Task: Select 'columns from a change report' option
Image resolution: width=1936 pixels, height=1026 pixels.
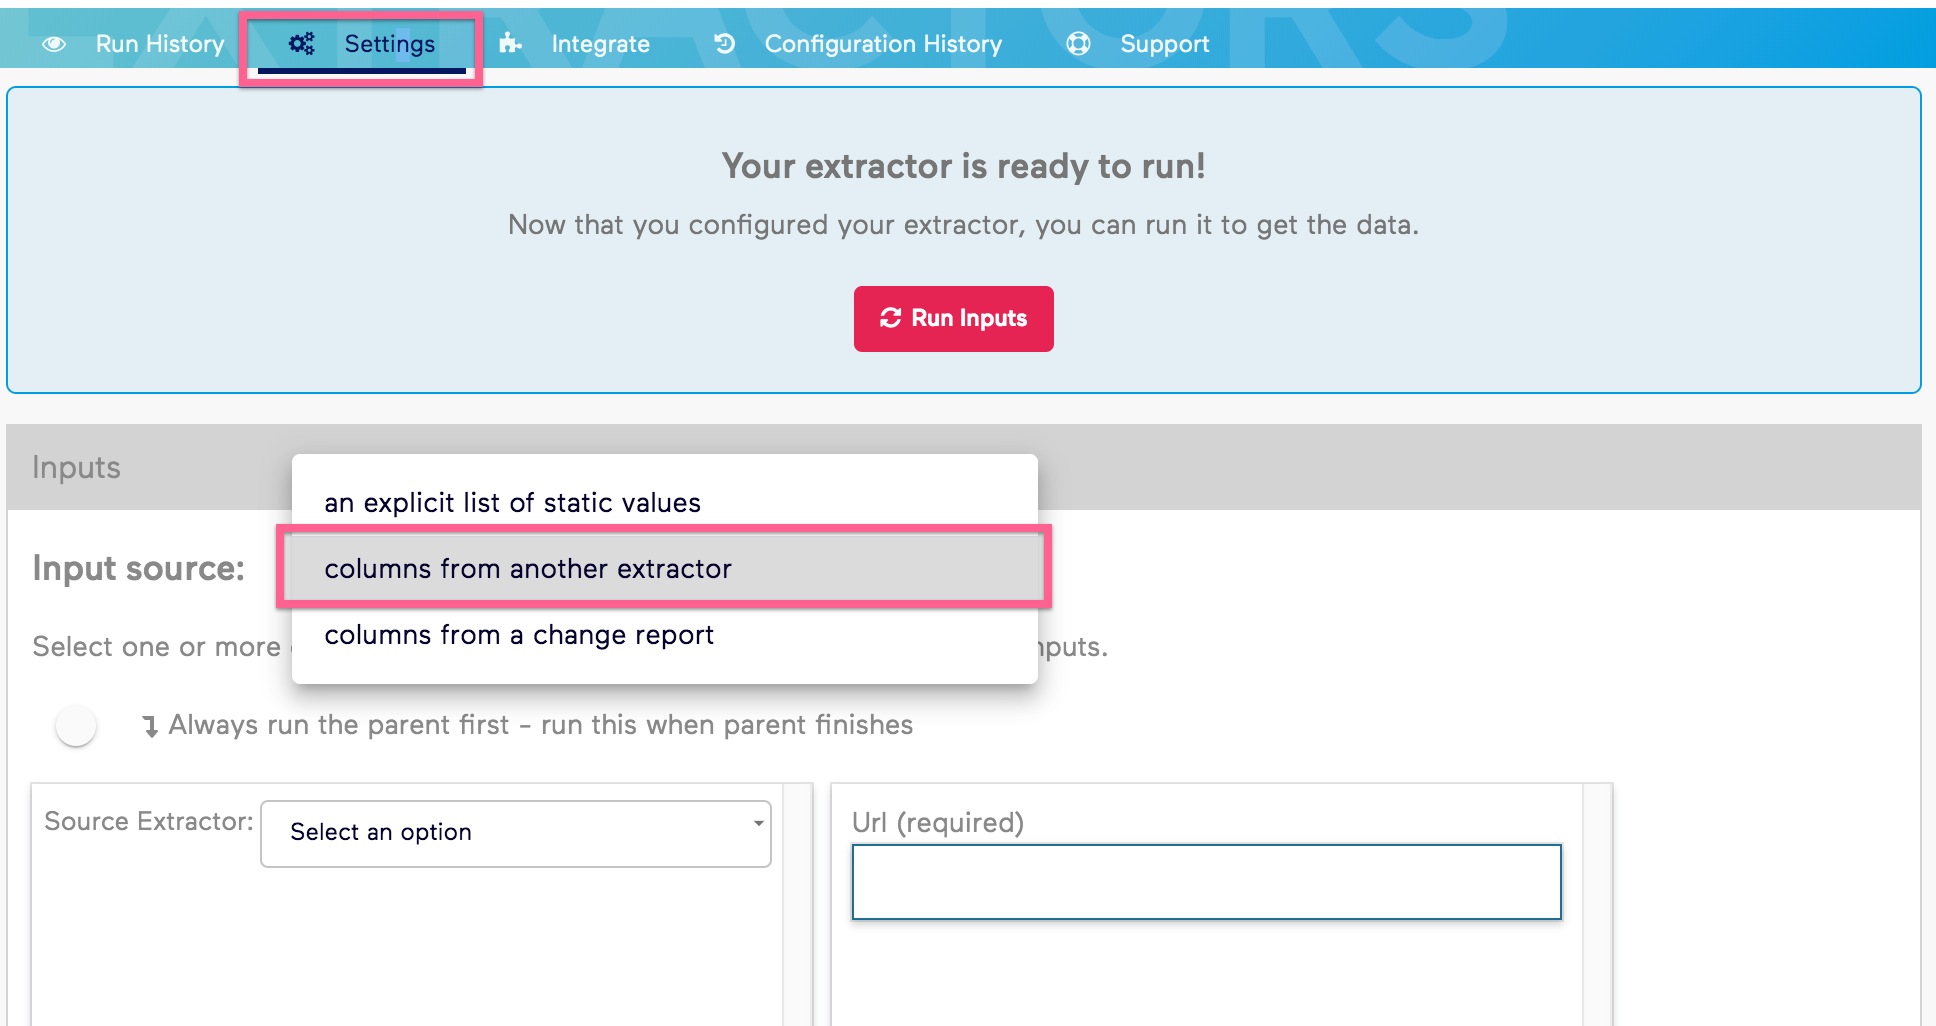Action: [x=519, y=635]
